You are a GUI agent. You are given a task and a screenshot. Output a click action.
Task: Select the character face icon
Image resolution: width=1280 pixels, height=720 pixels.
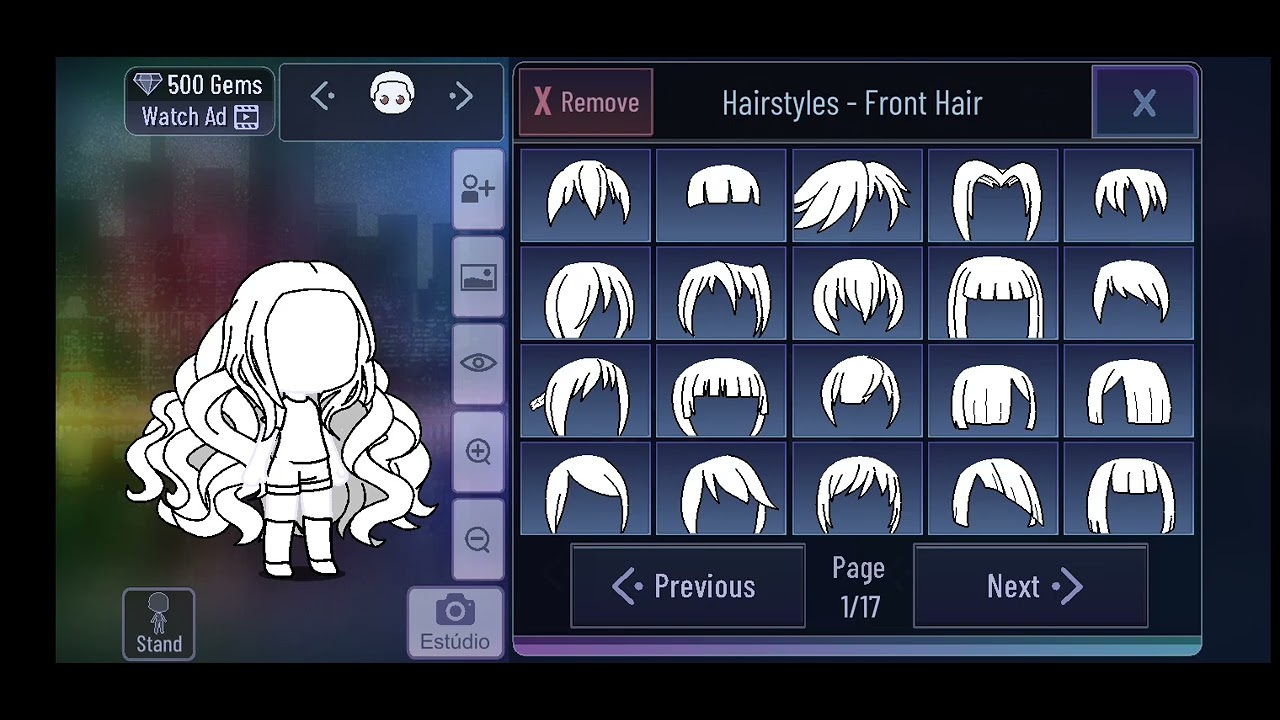pos(392,94)
